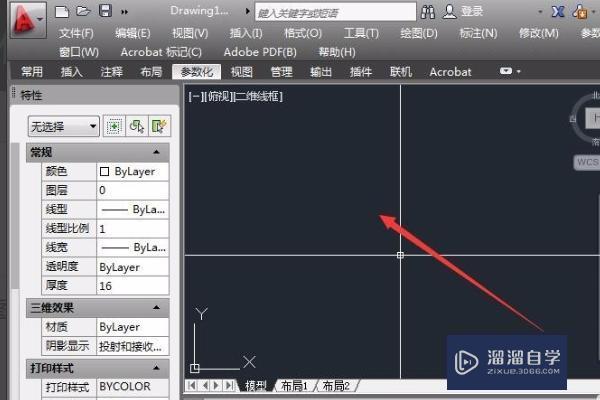
Task: Open the 绘图(D) menu
Action: pyautogui.click(x=419, y=33)
